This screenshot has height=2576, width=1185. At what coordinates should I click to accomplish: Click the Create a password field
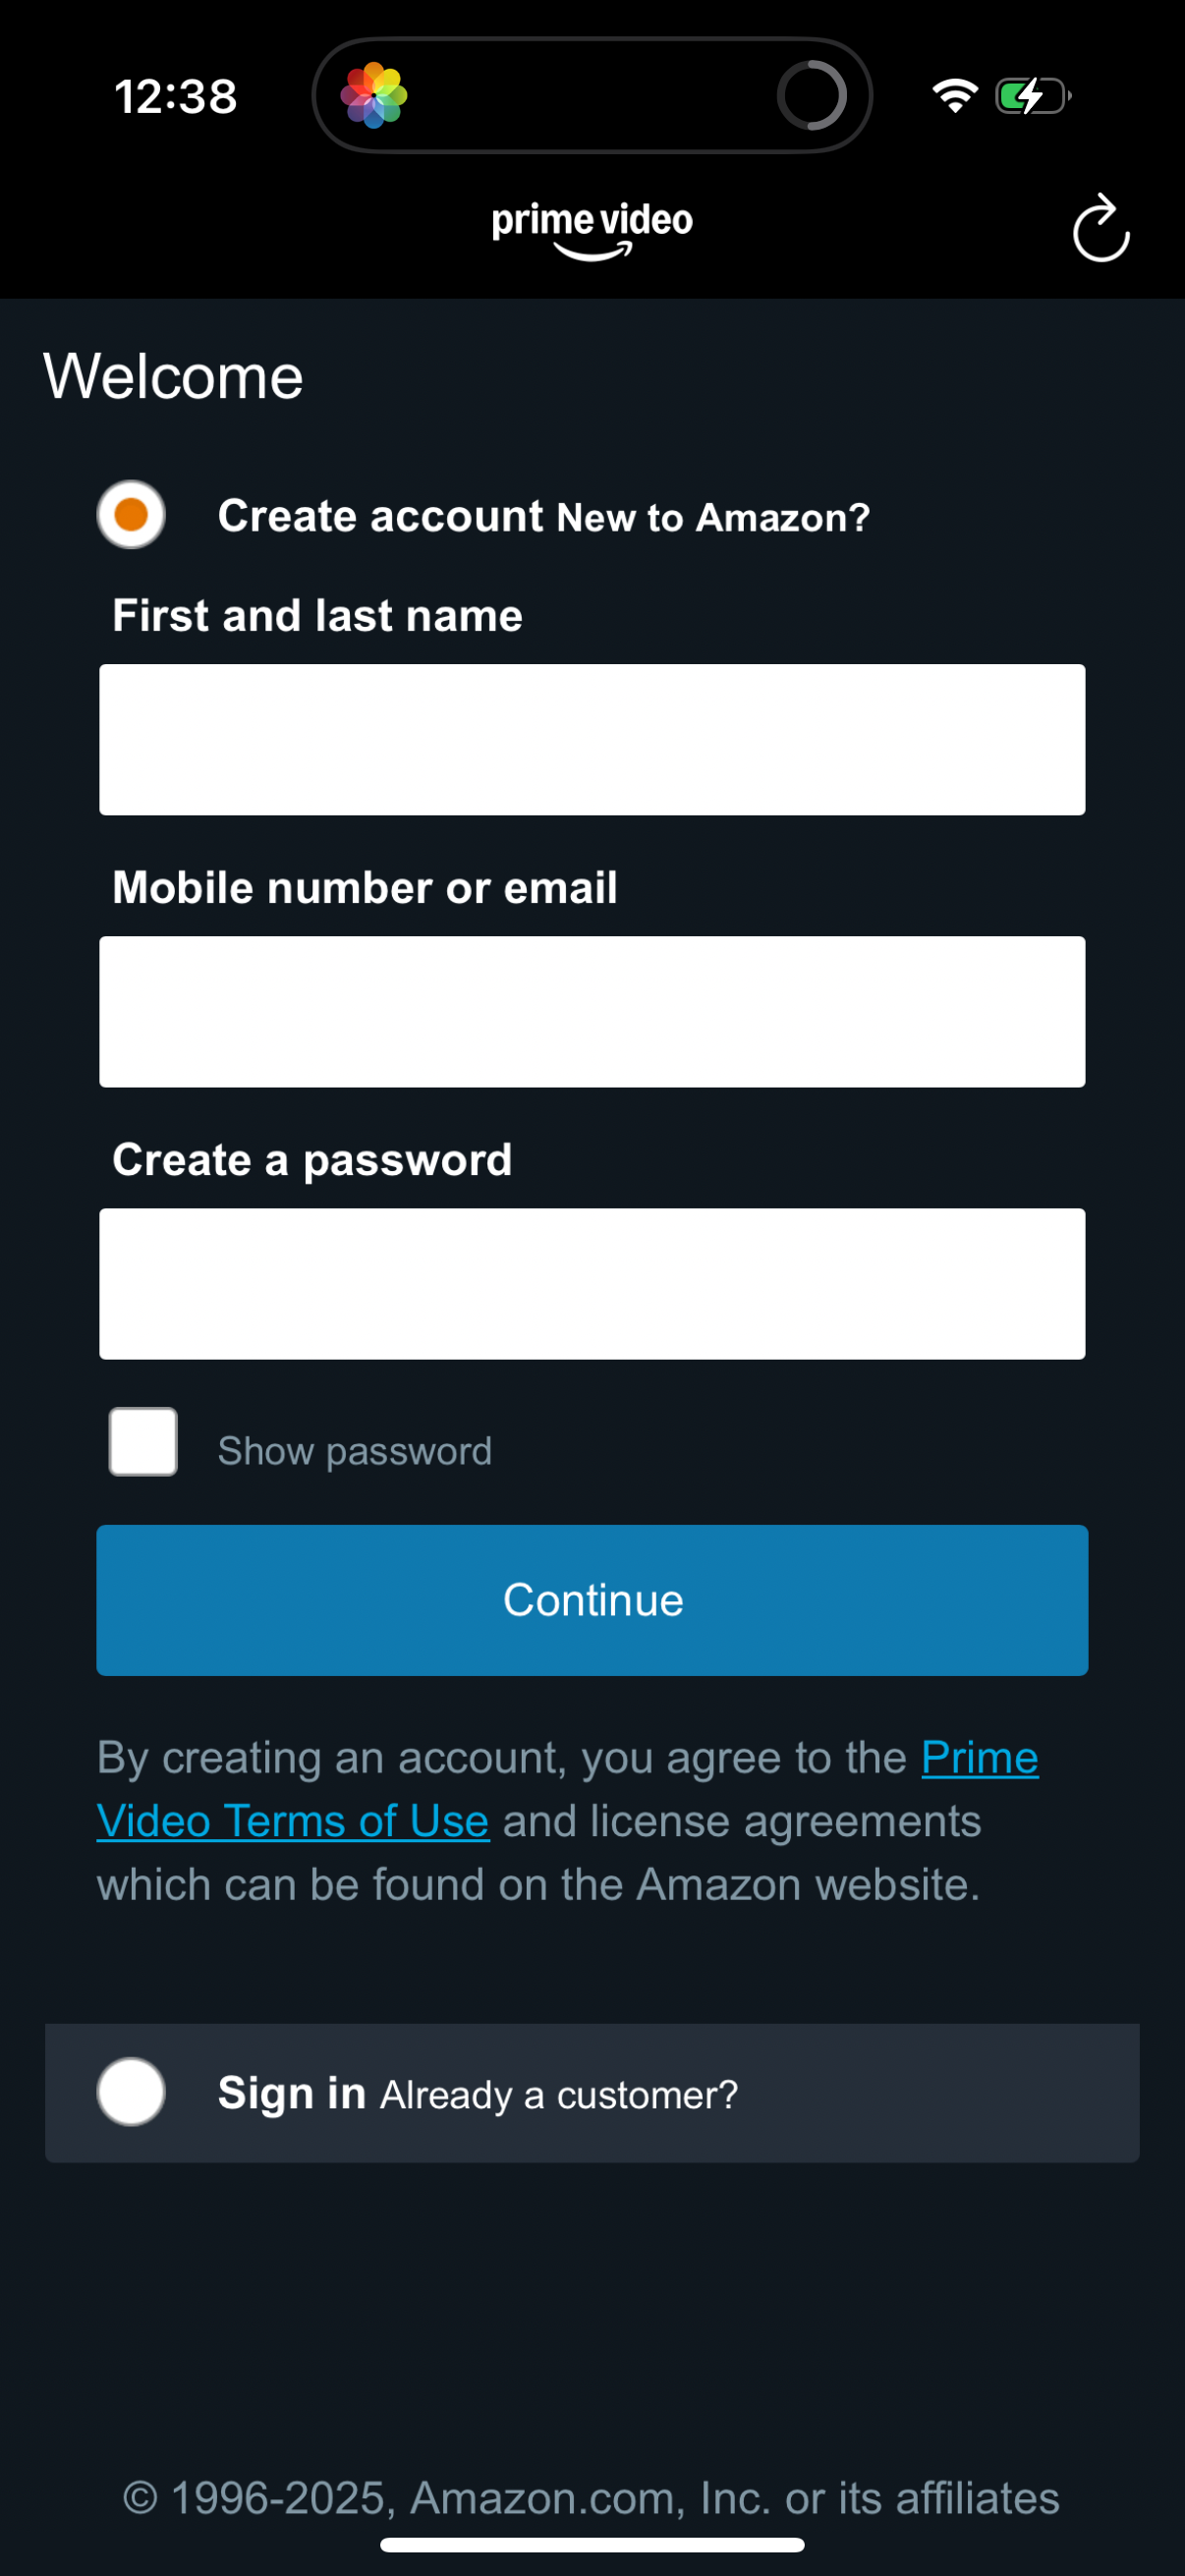click(x=591, y=1283)
